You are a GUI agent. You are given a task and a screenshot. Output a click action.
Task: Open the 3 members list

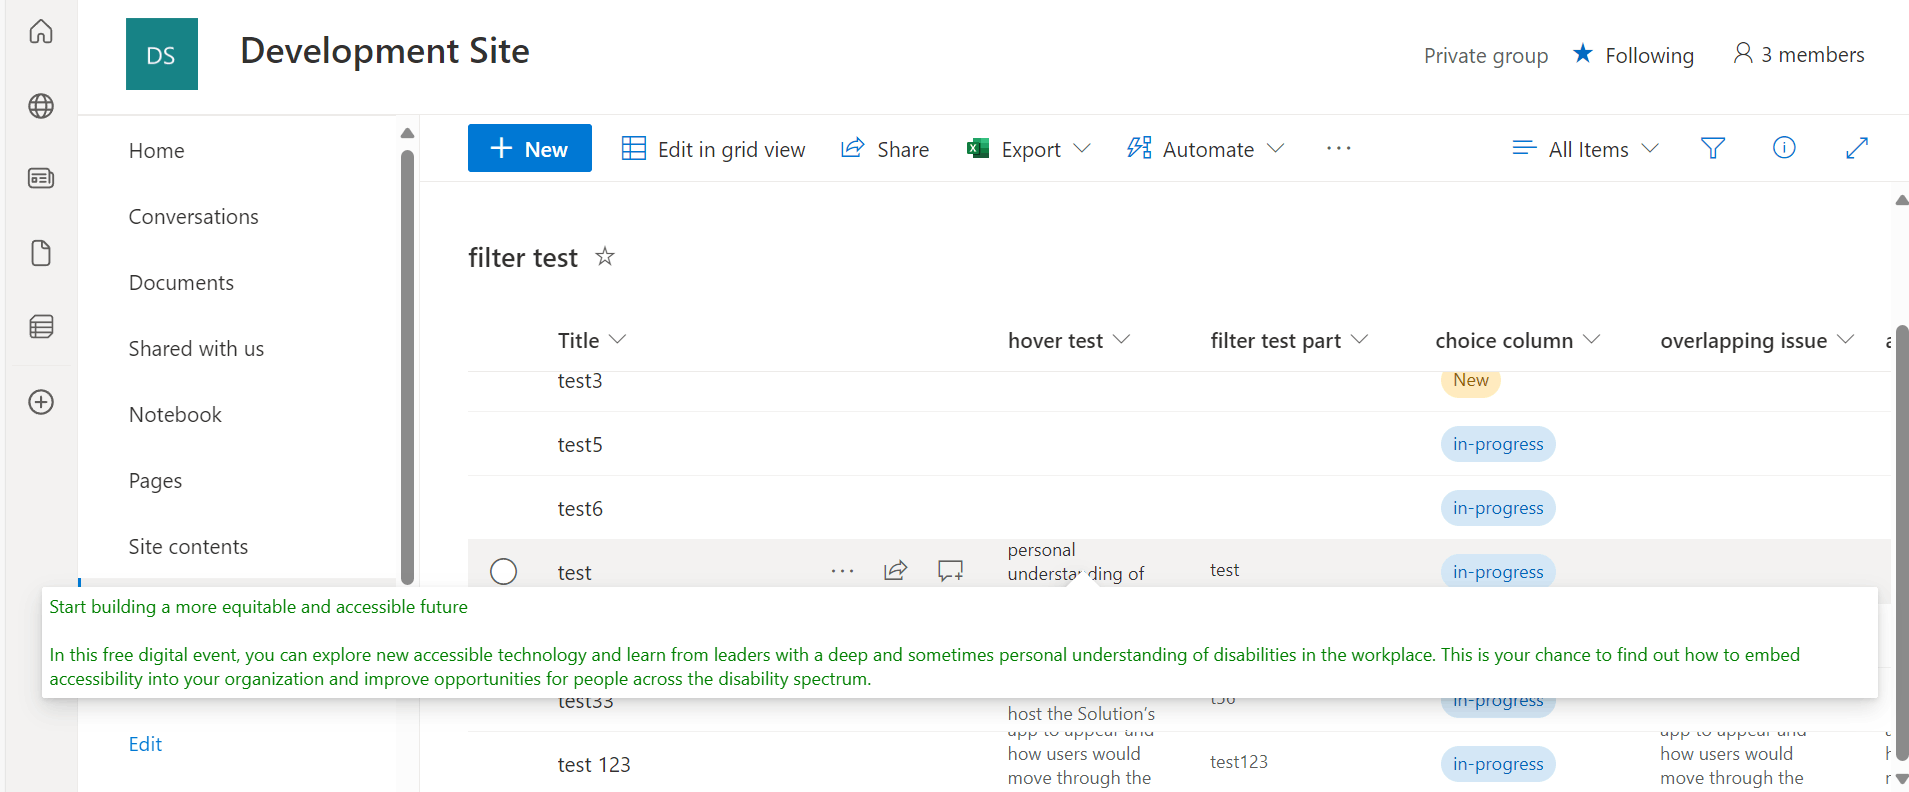click(1799, 54)
